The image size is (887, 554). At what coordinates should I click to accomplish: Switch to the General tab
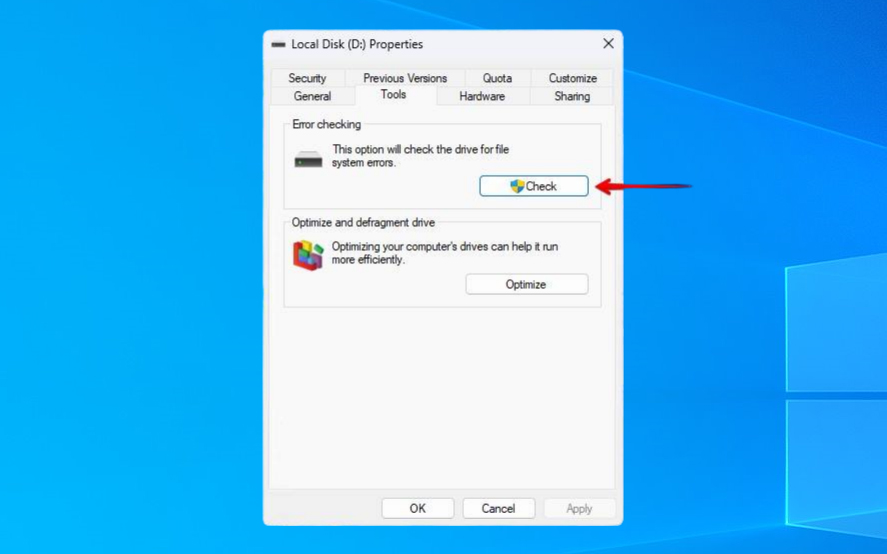tap(312, 96)
